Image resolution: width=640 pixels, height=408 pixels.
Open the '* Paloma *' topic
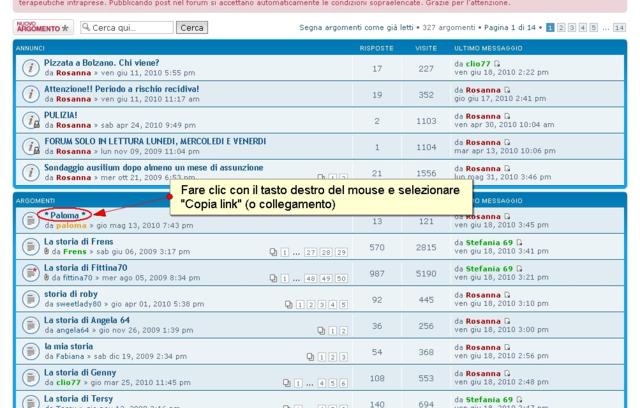[x=62, y=215]
